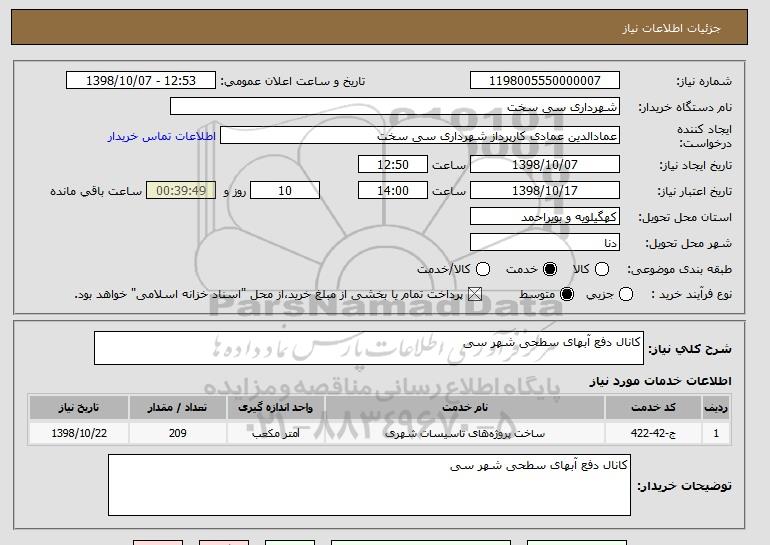Click the remaining days field showing 10
This screenshot has height=545, width=770.
(285, 191)
